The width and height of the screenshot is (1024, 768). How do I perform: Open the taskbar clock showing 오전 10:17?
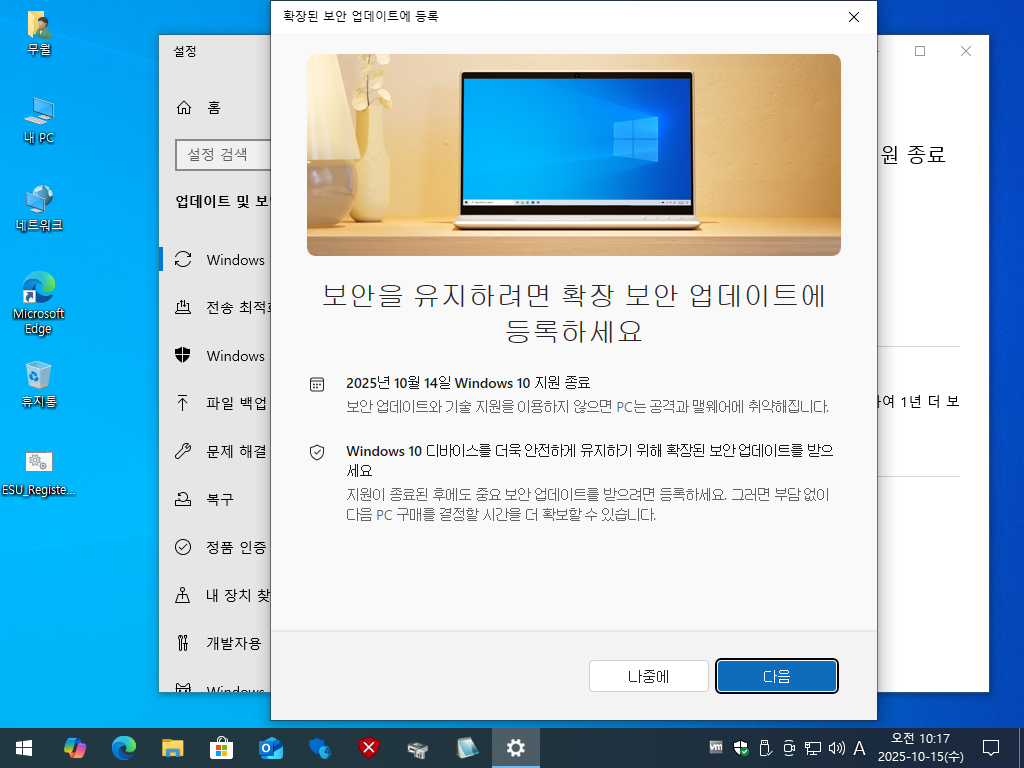pyautogui.click(x=920, y=748)
